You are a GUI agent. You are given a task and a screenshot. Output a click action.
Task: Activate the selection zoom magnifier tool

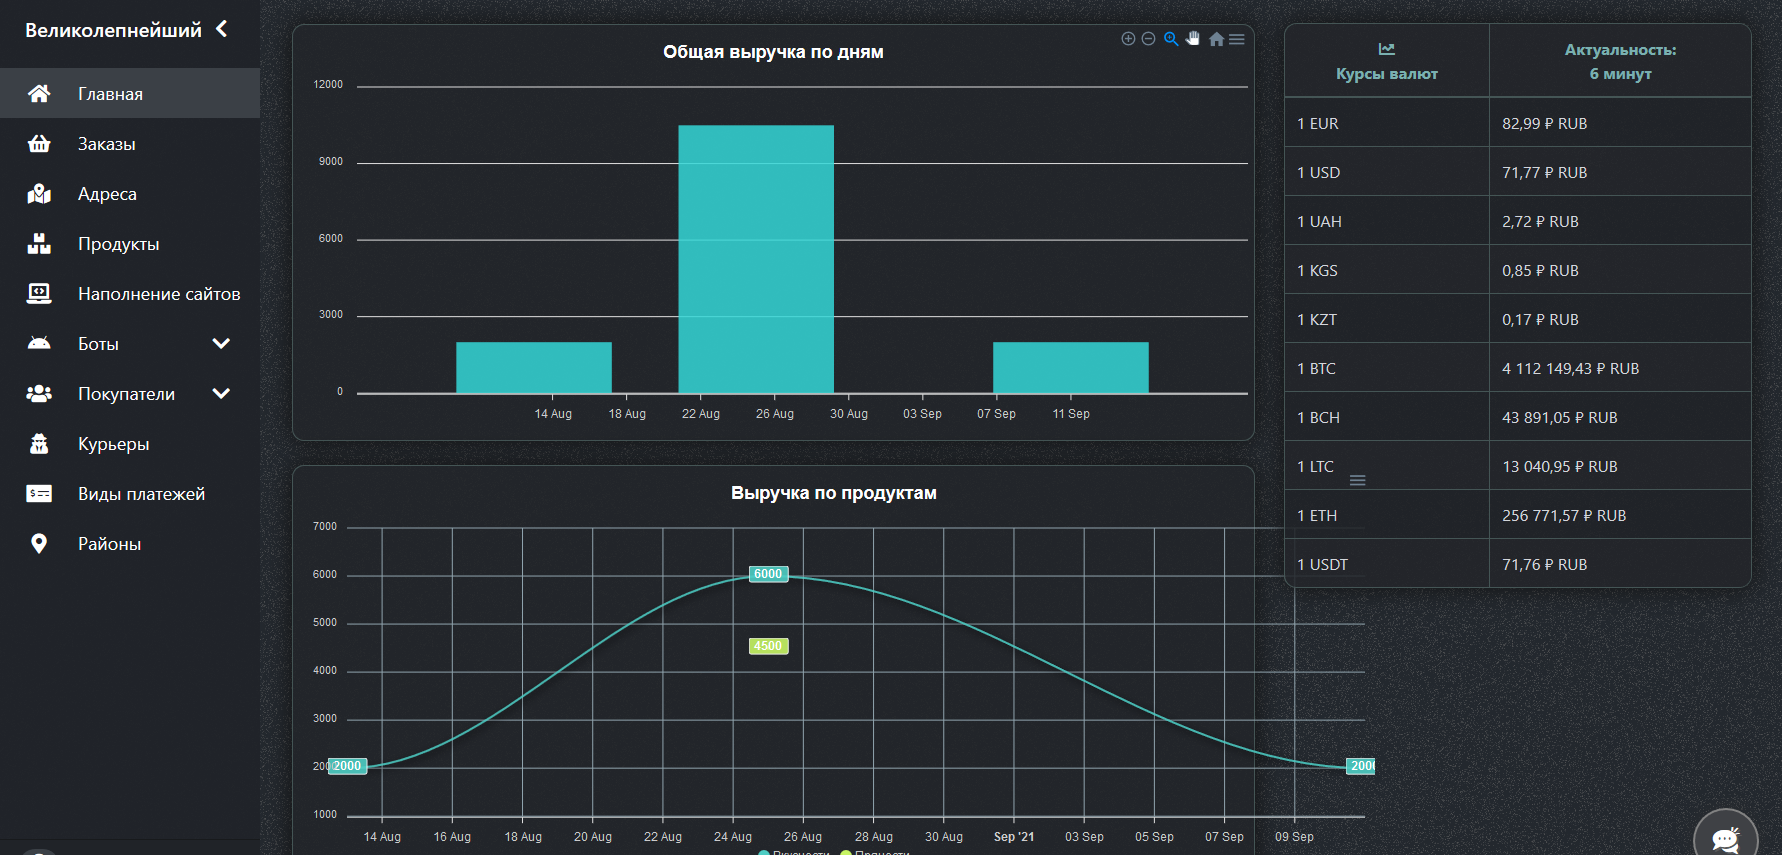click(1170, 39)
